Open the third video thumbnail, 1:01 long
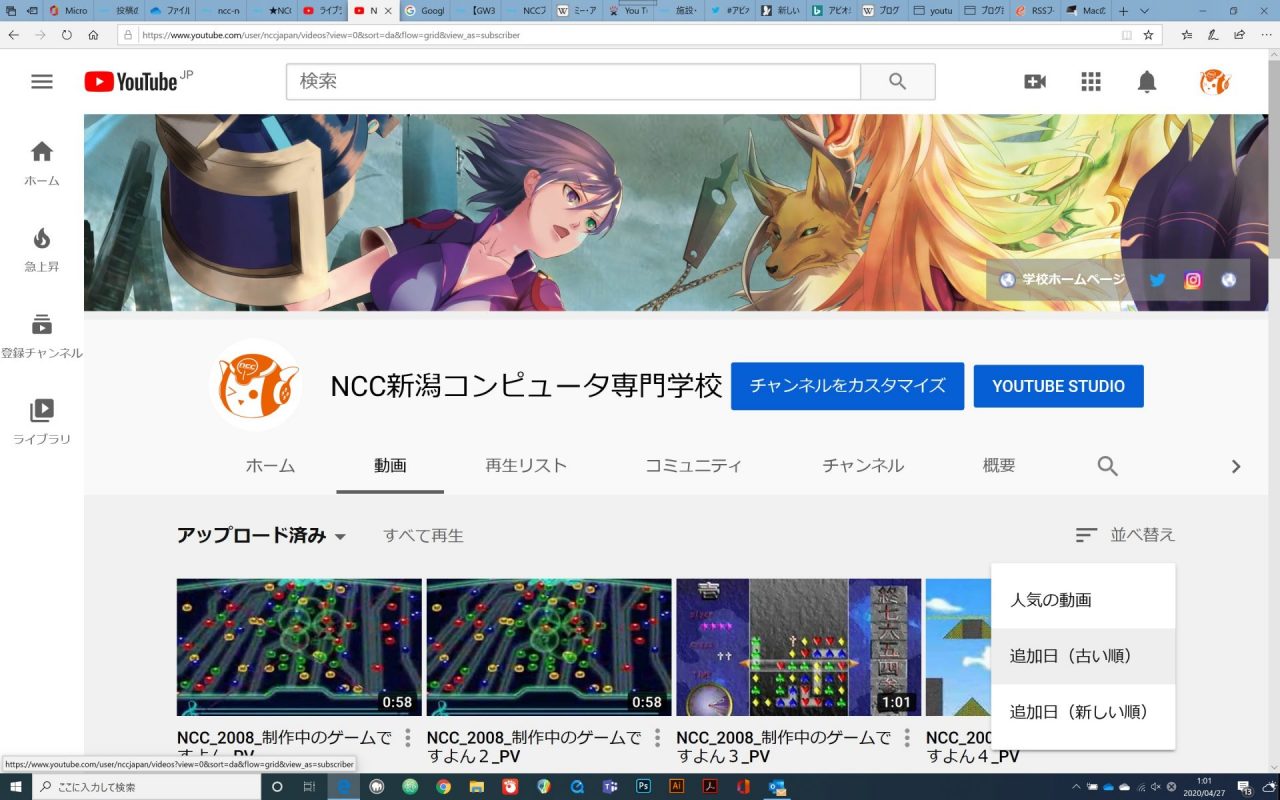 click(798, 647)
